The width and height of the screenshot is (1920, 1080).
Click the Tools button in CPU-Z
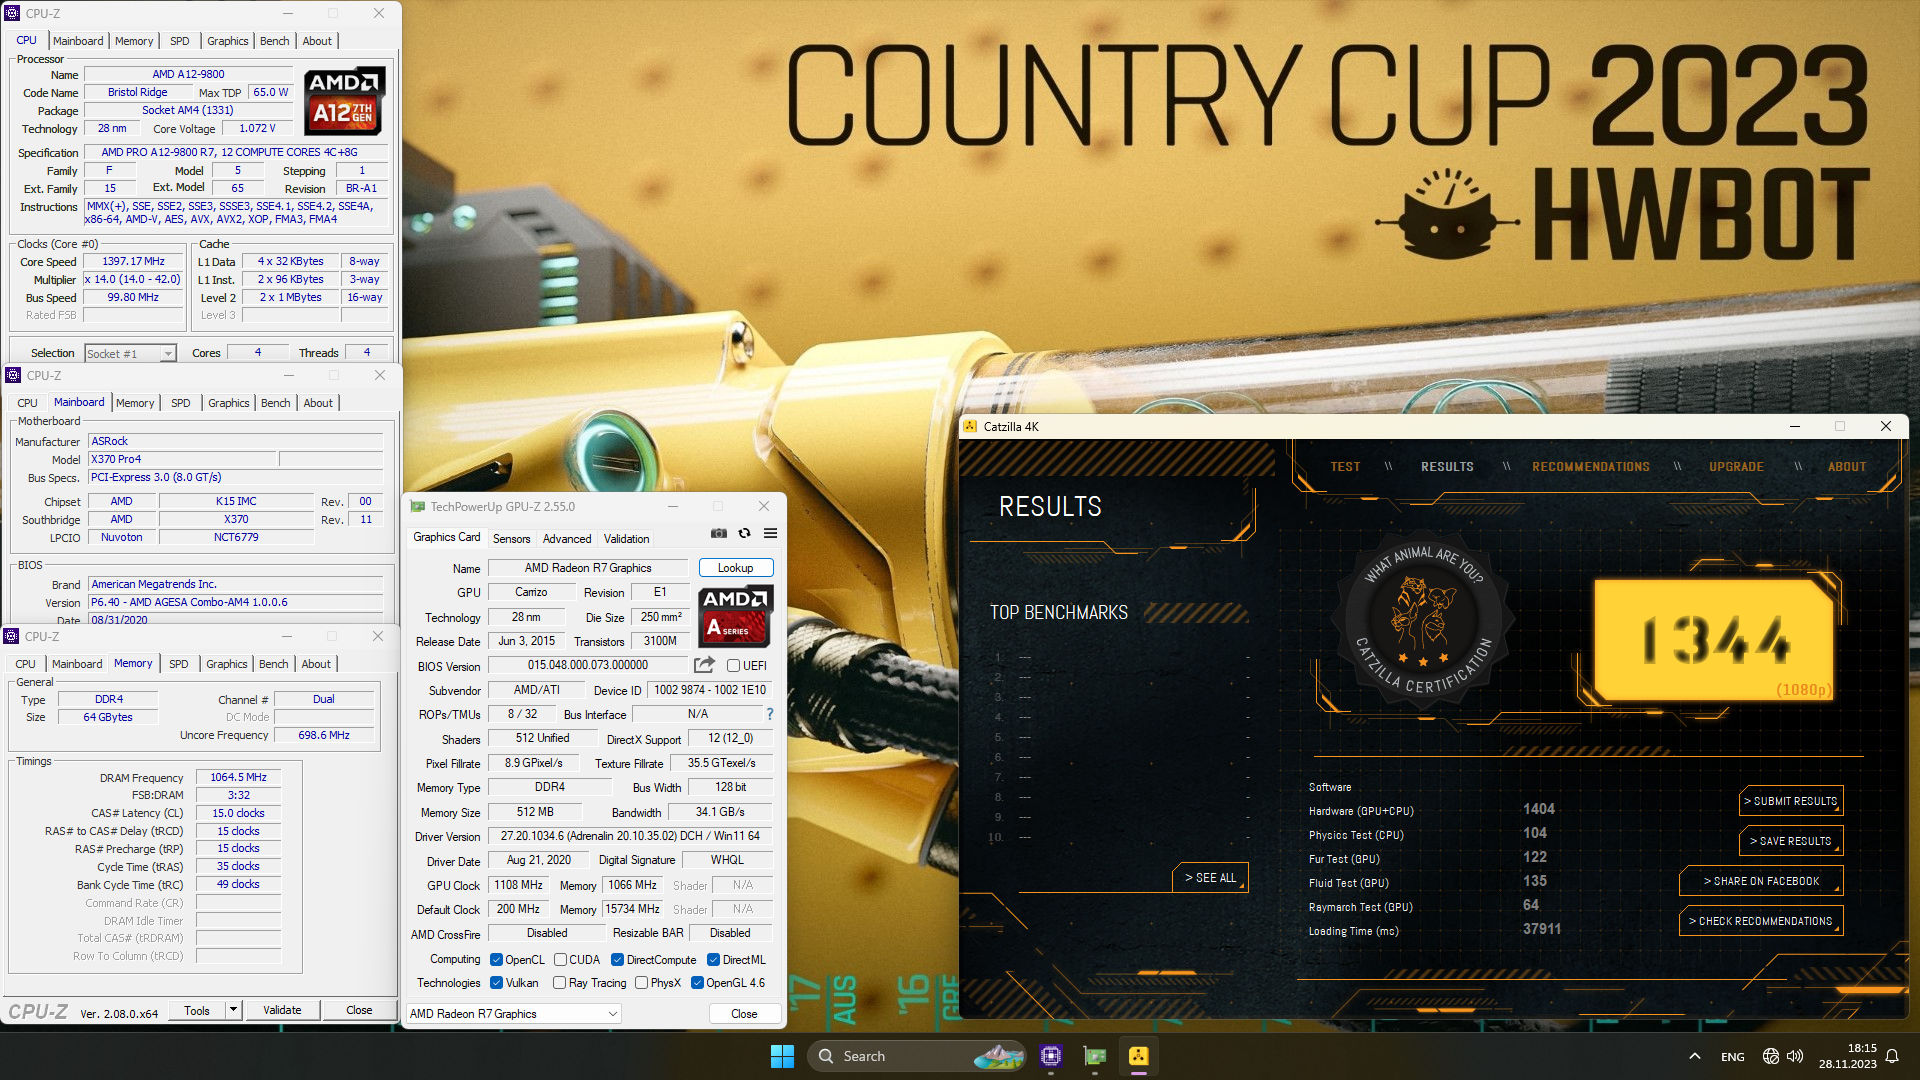pos(197,1010)
